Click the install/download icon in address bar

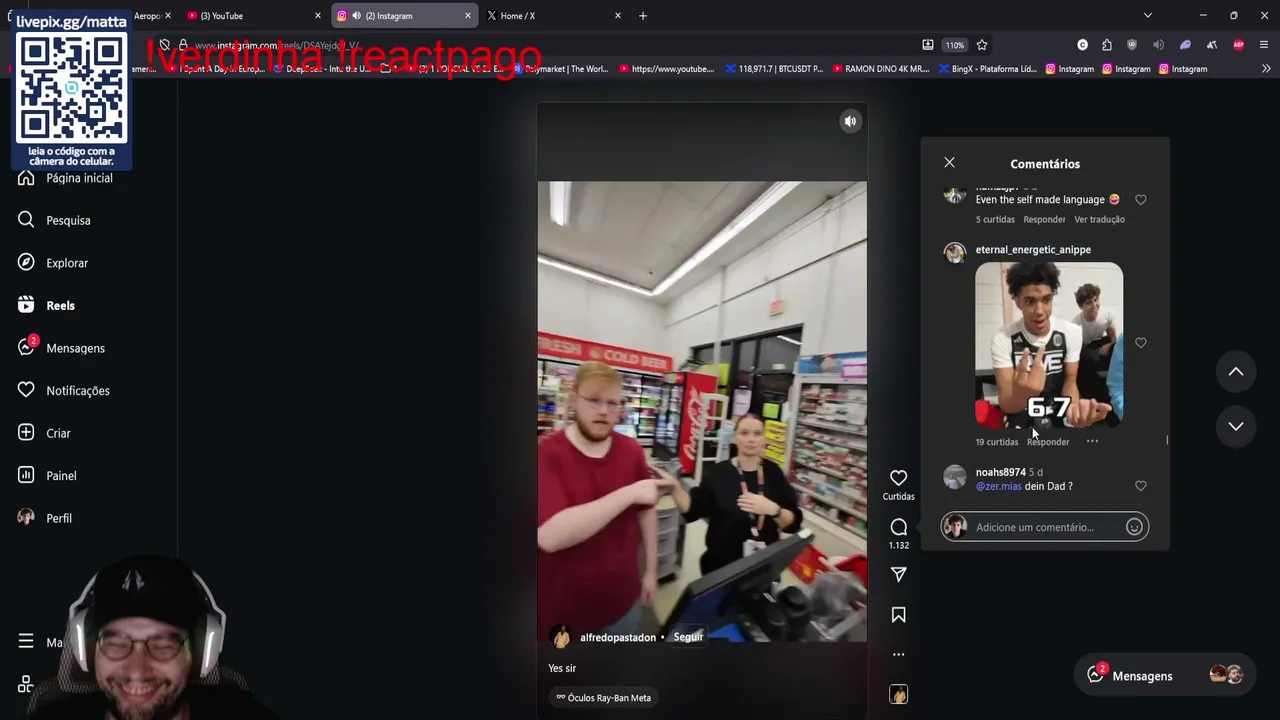tap(927, 45)
